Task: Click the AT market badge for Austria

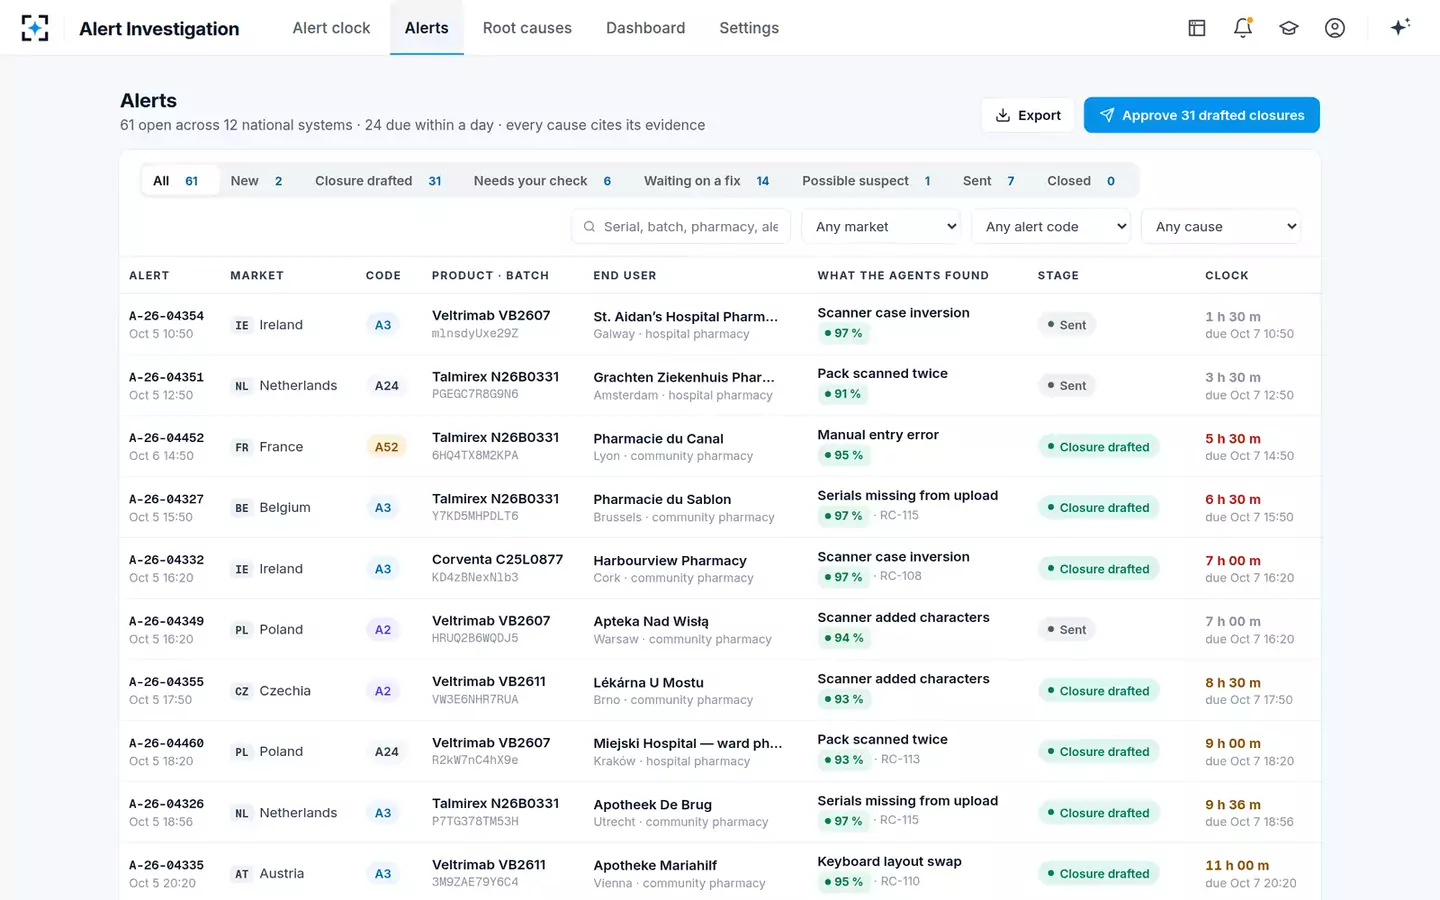Action: click(x=242, y=874)
